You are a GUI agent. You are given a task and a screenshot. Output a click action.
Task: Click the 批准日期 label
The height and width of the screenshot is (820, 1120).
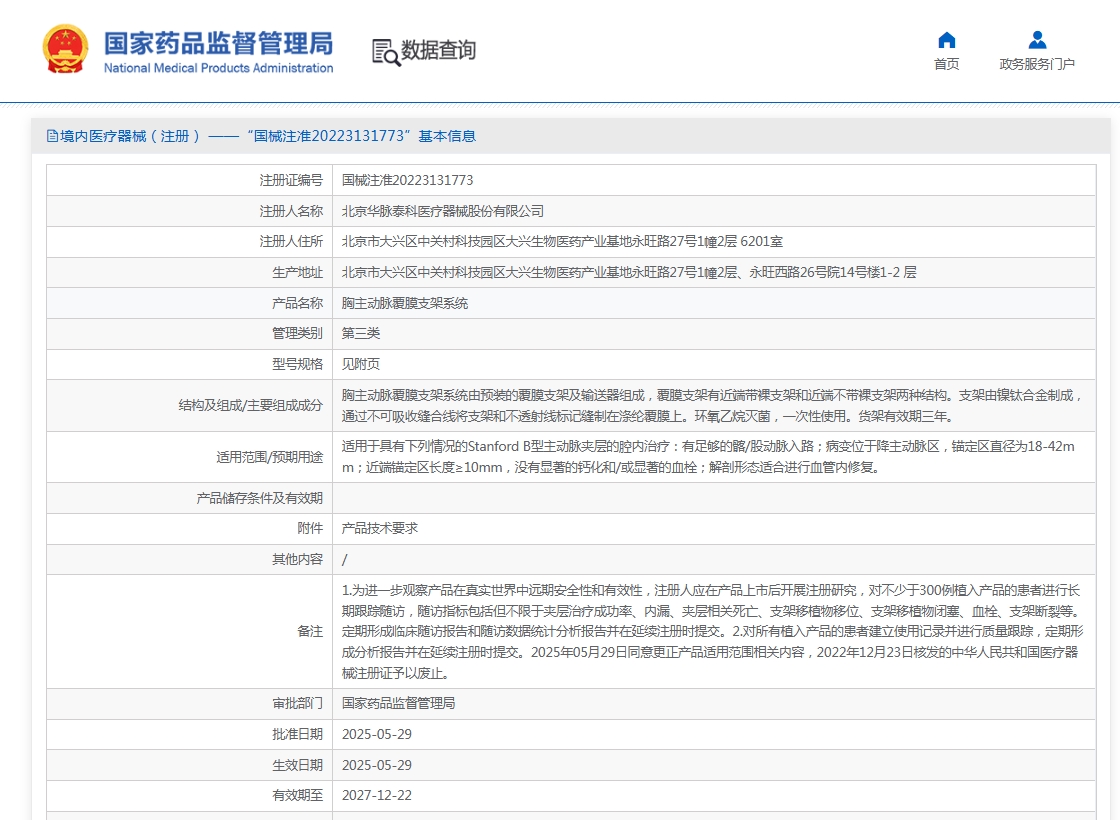pyautogui.click(x=298, y=734)
